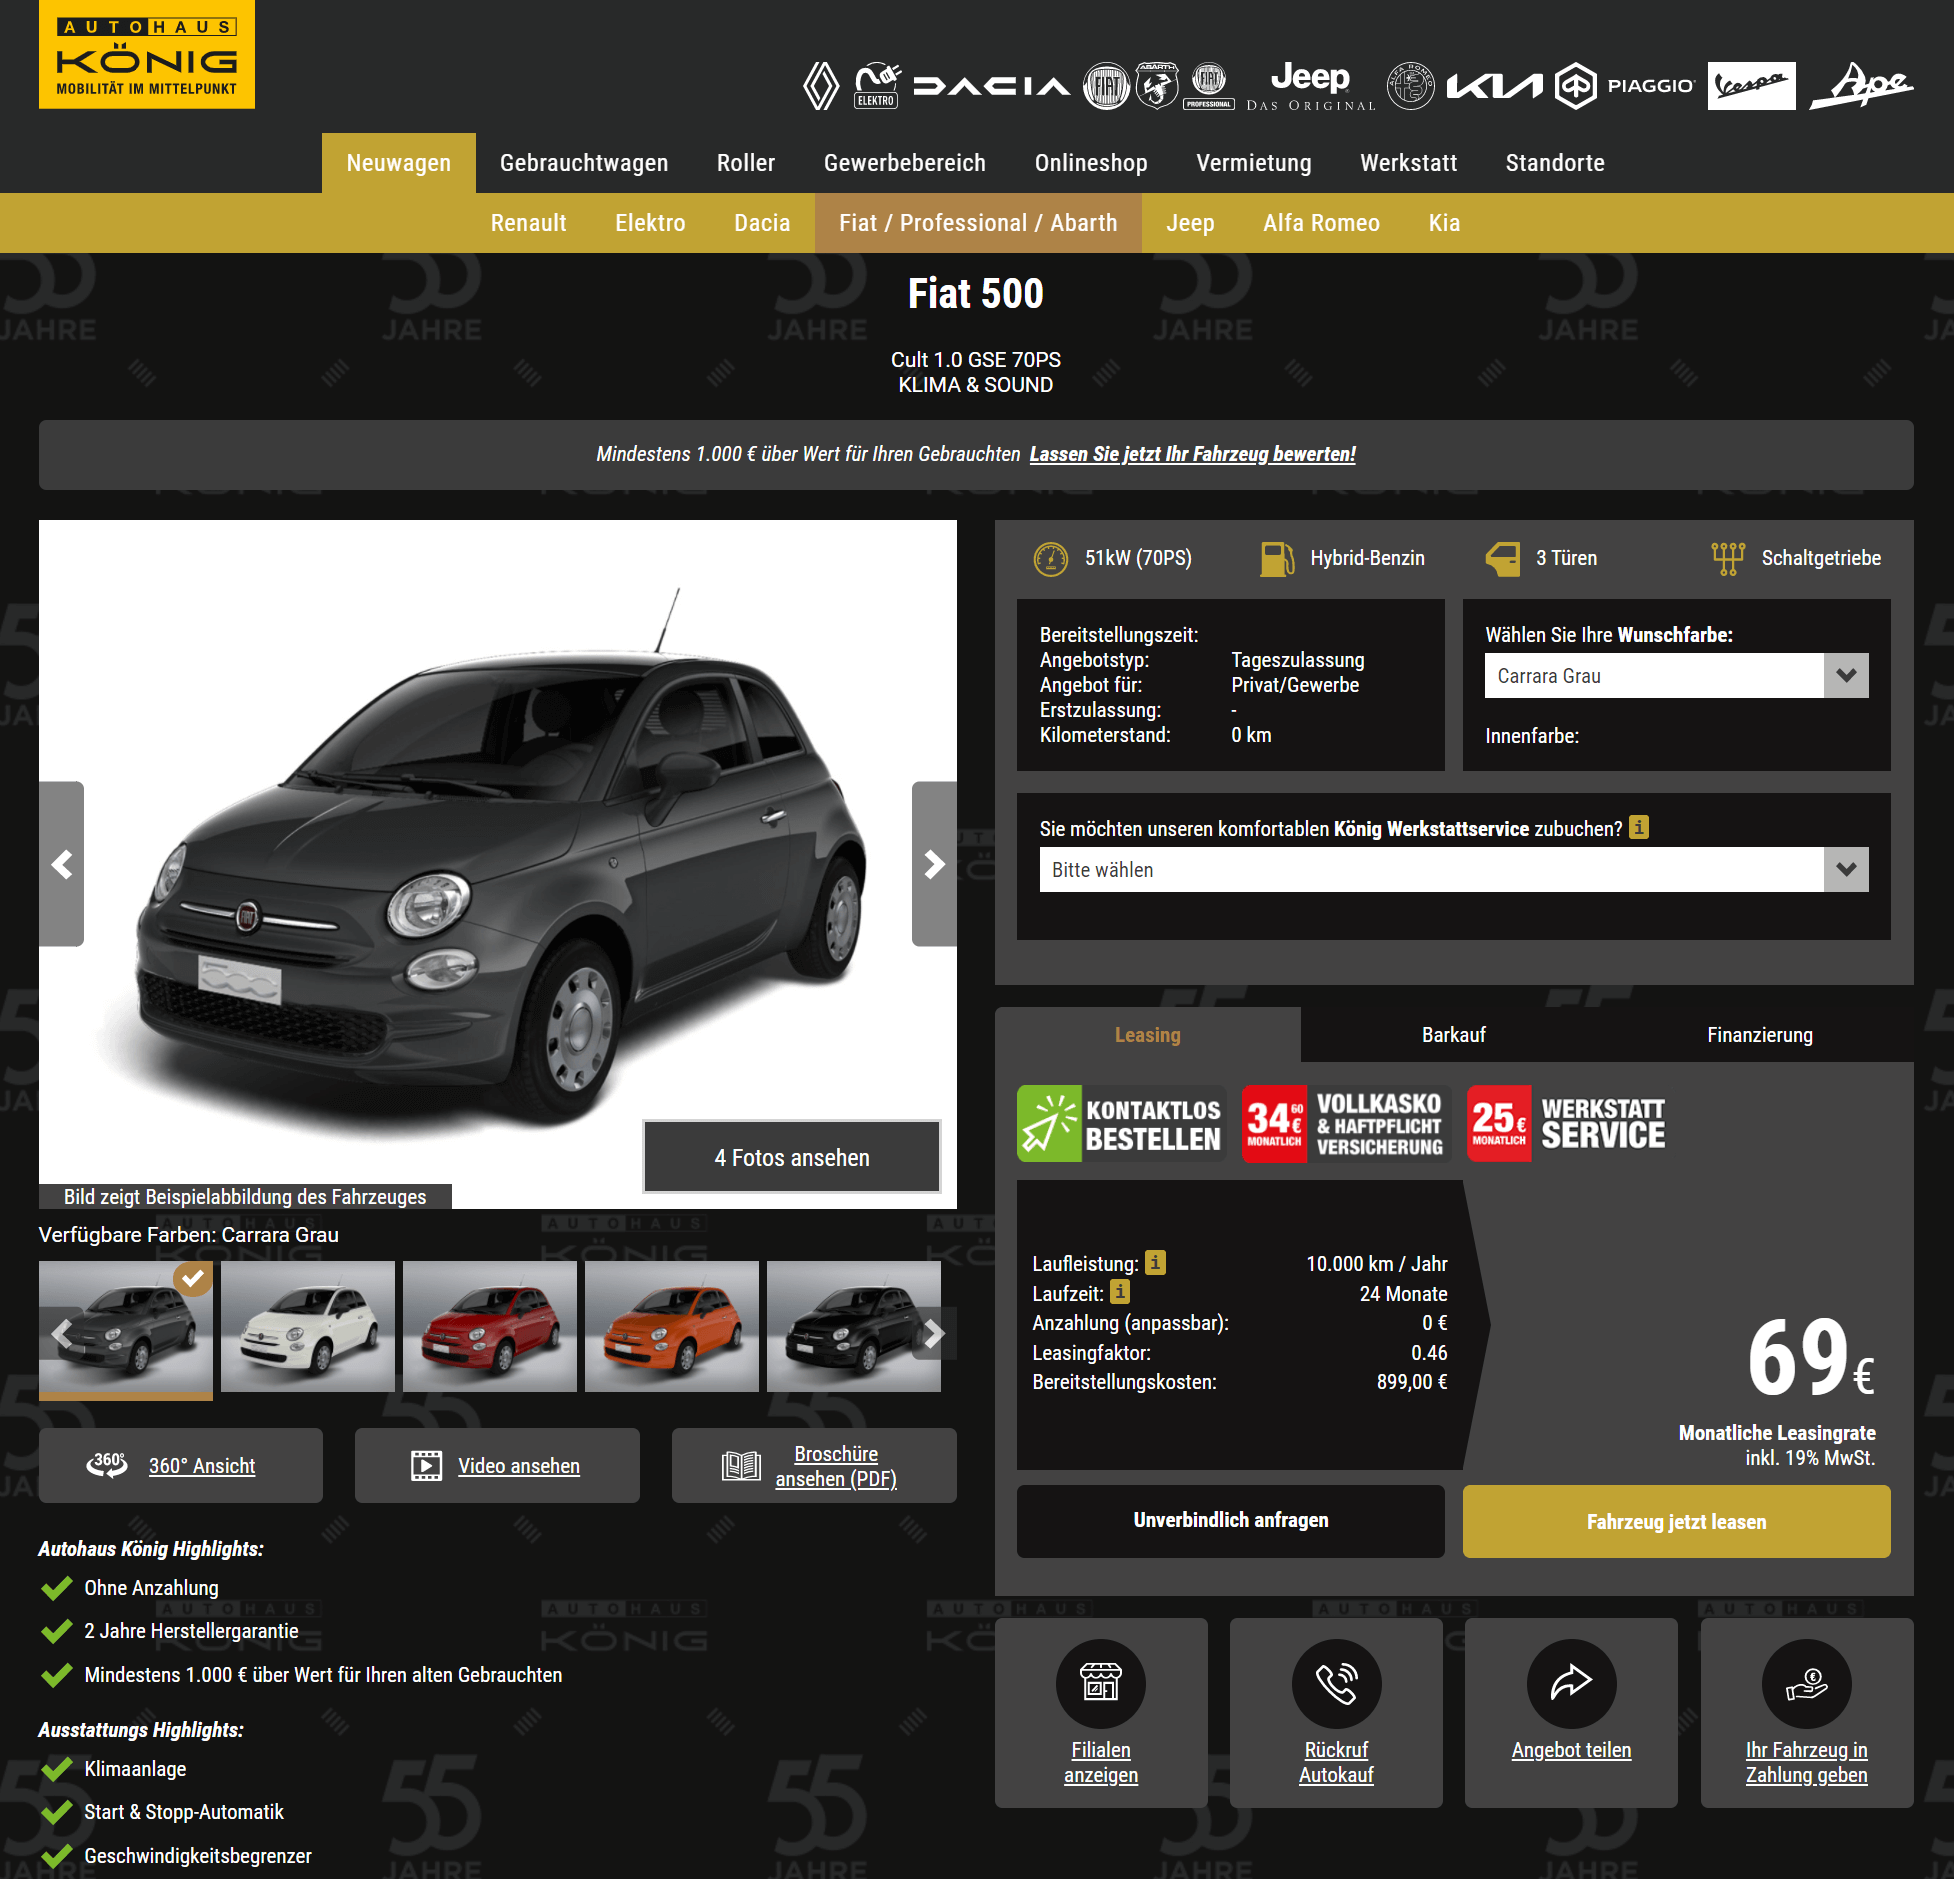Open info icon for König Werkstattservice
Image resolution: width=1954 pixels, height=1879 pixels.
pos(1638,827)
